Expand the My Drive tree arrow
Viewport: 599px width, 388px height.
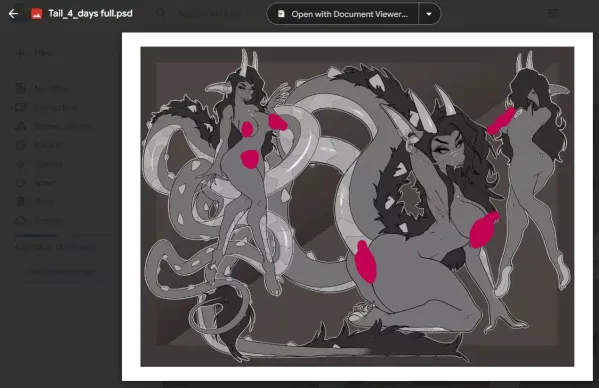pyautogui.click(x=10, y=89)
